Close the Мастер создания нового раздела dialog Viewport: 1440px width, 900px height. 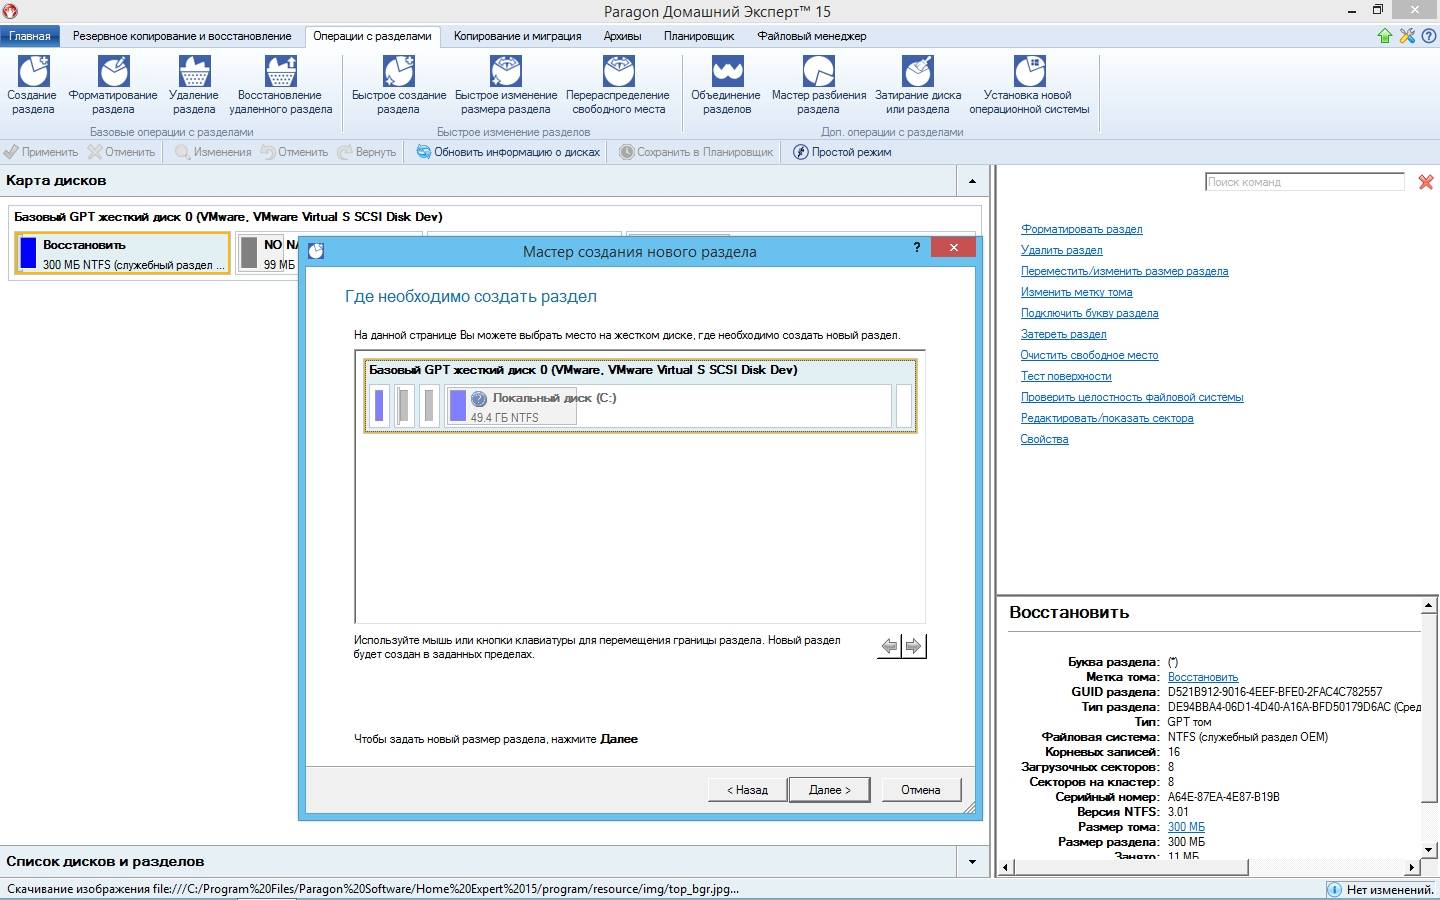pos(953,247)
